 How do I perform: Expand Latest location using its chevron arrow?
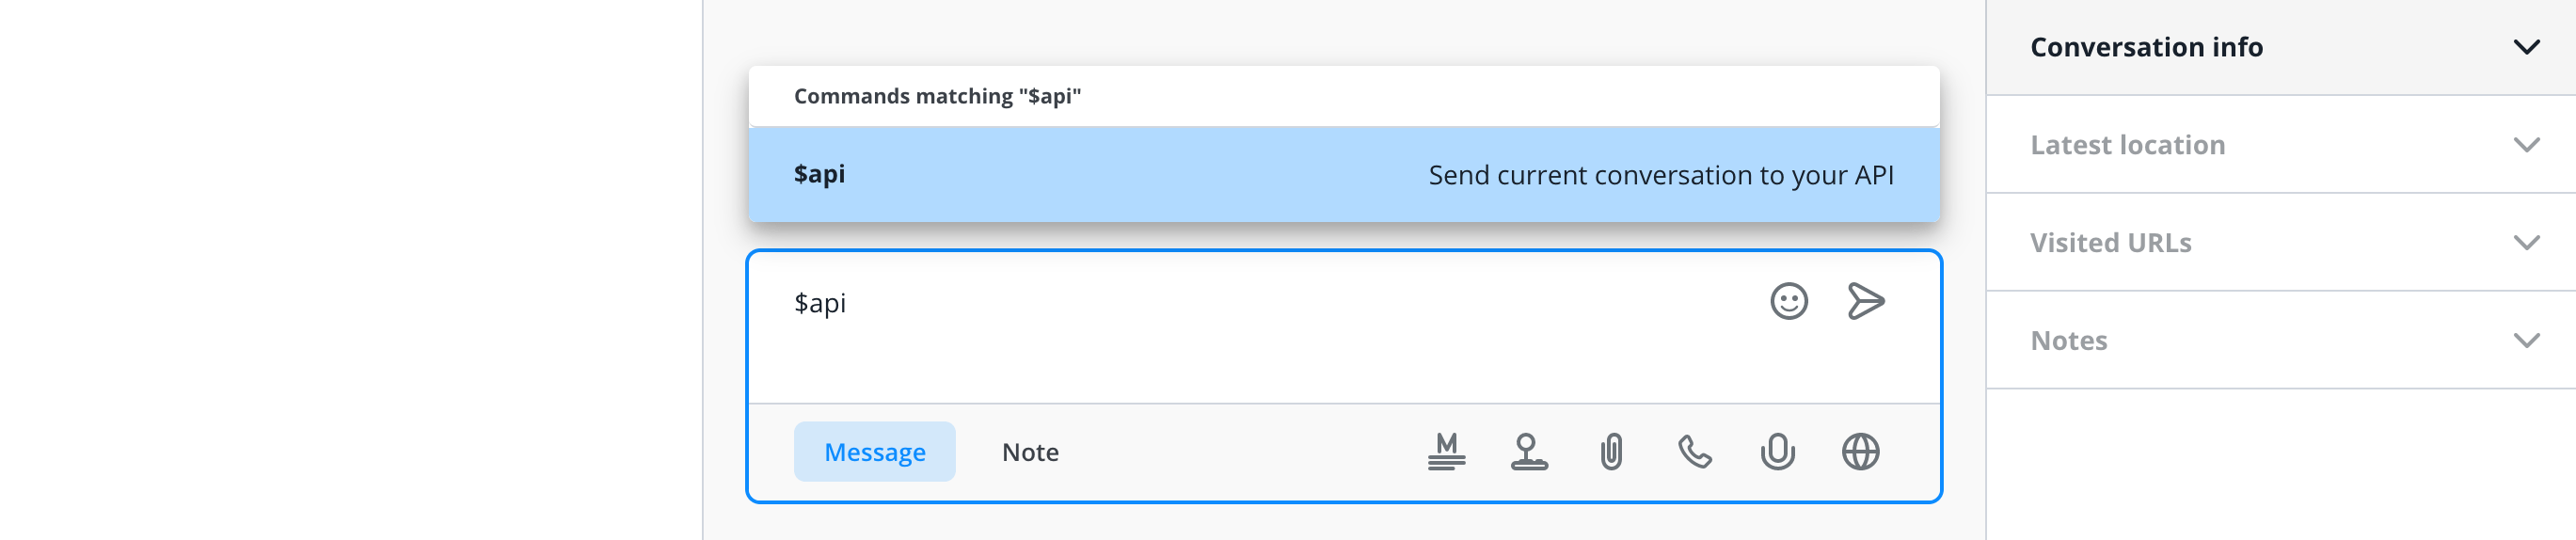pos(2526,145)
